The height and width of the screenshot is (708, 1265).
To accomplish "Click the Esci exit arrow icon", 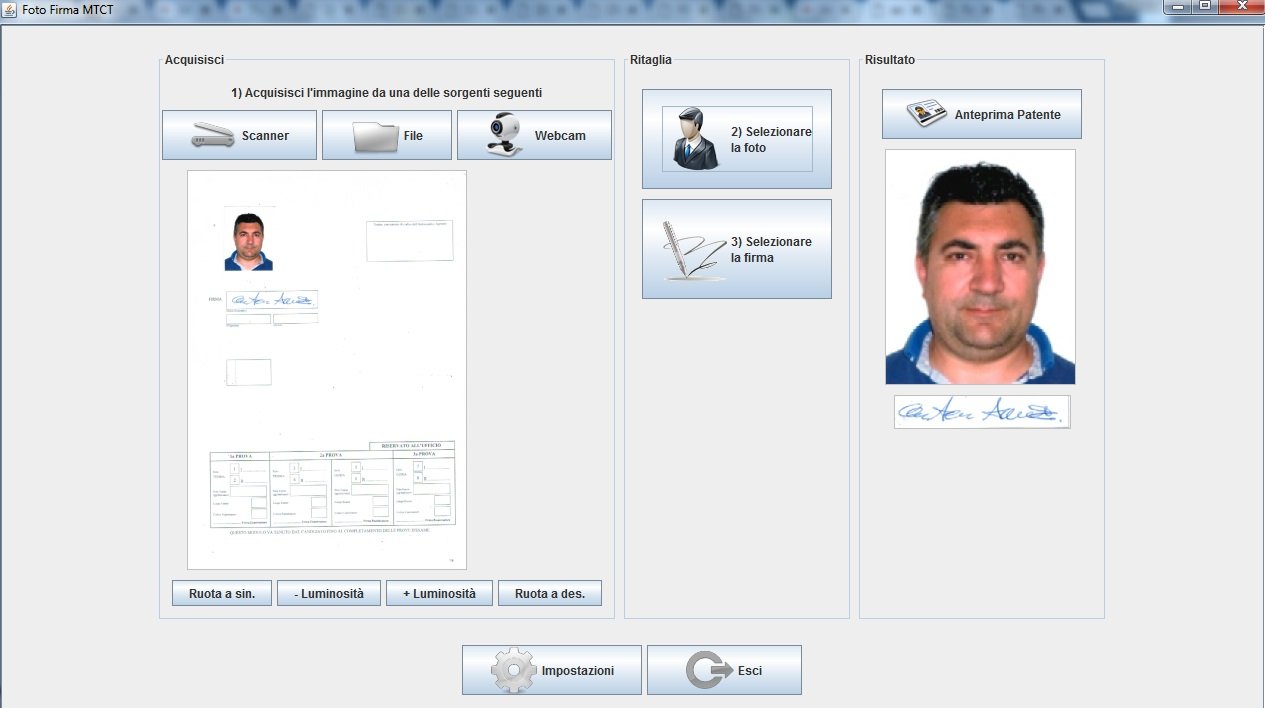I will 706,670.
